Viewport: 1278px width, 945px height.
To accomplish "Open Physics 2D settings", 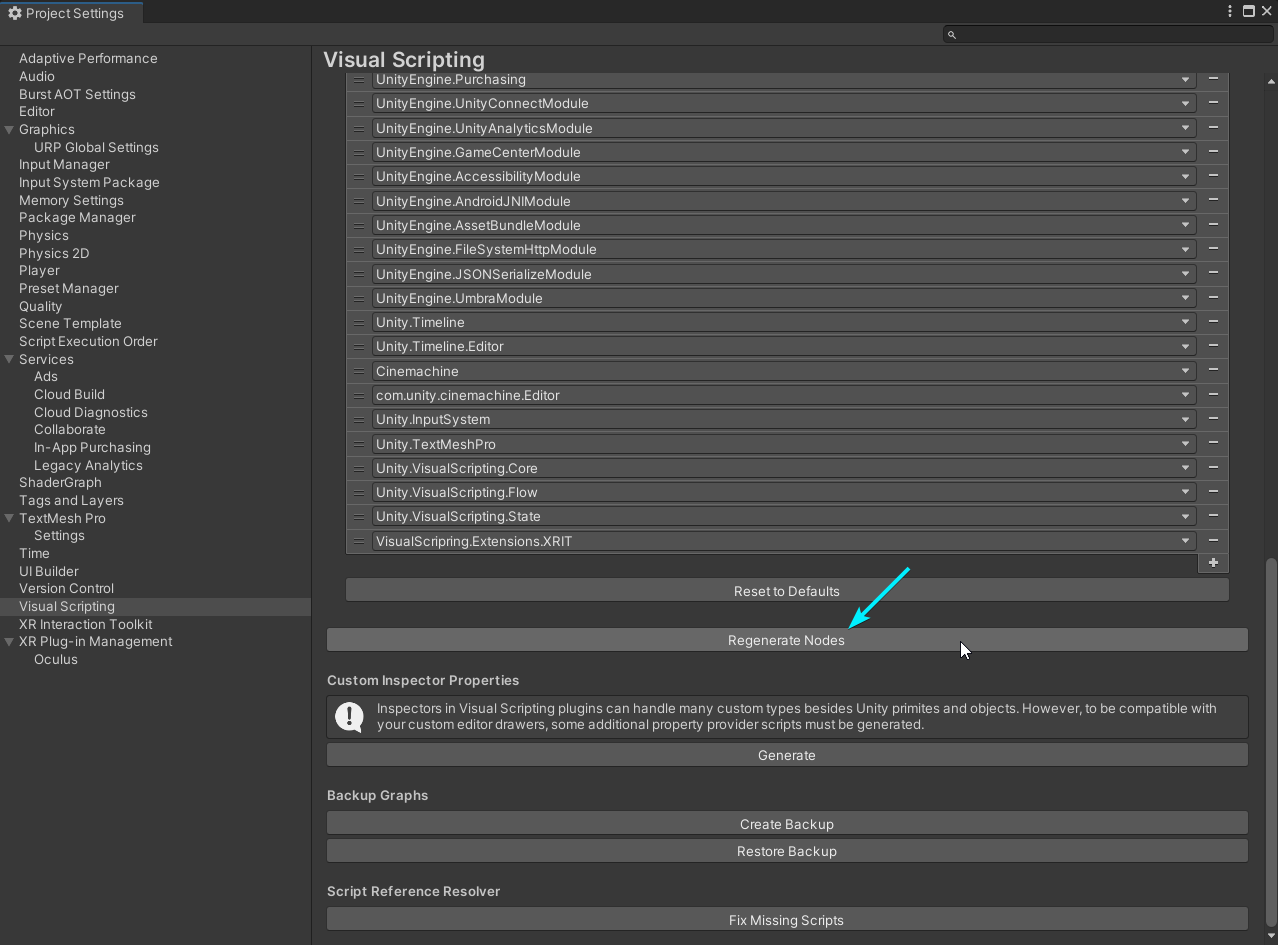I will point(54,253).
